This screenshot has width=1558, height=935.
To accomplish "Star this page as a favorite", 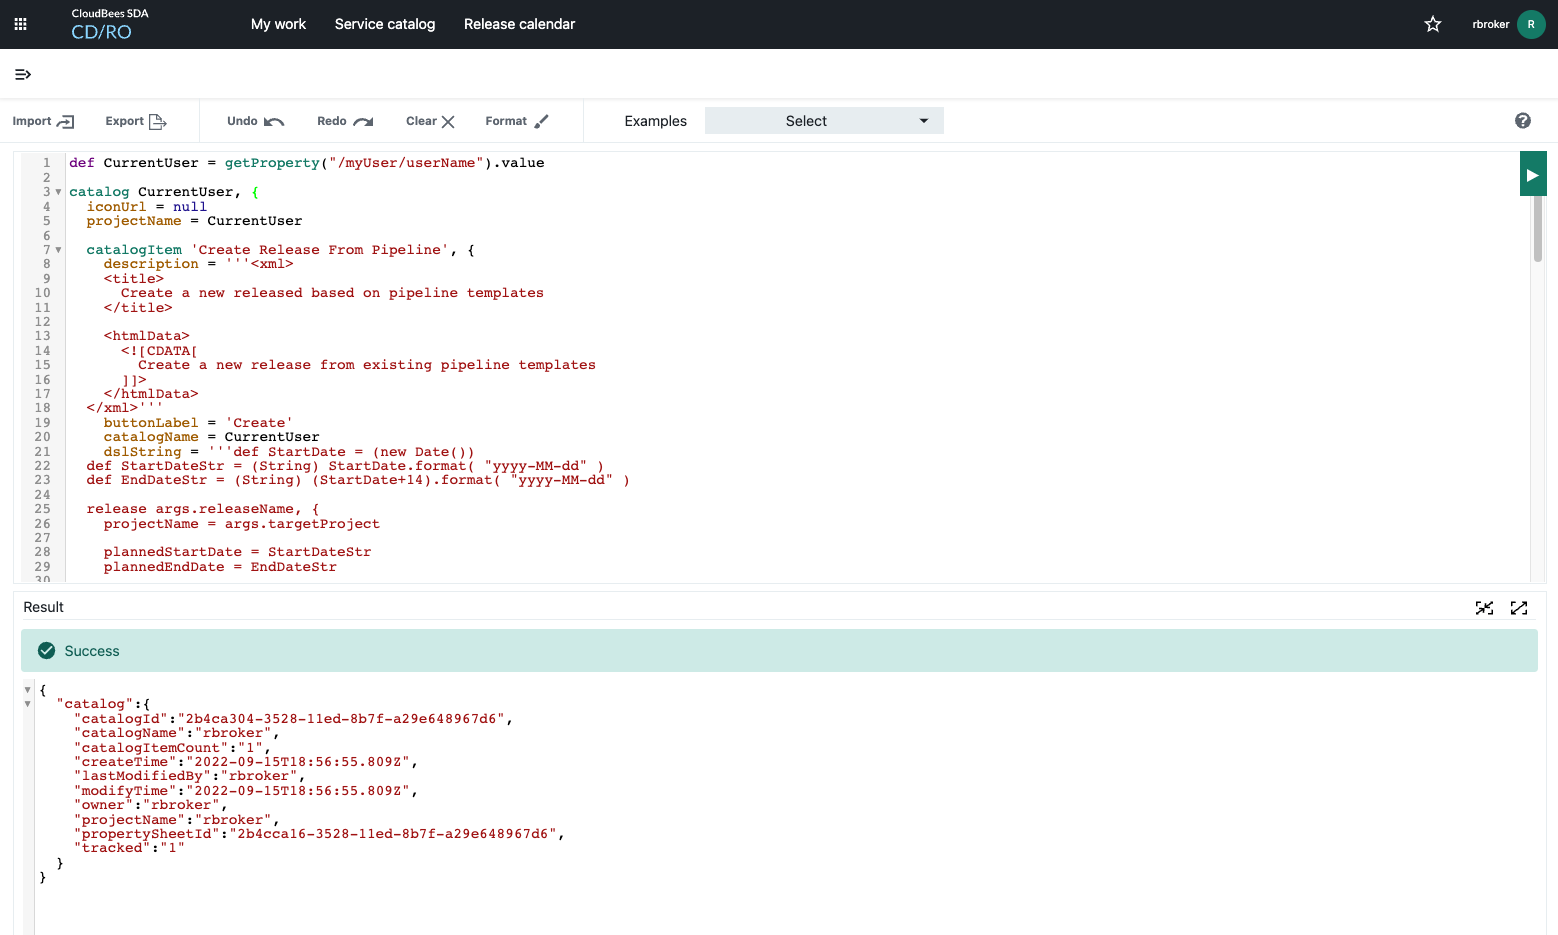I will 1433,23.
